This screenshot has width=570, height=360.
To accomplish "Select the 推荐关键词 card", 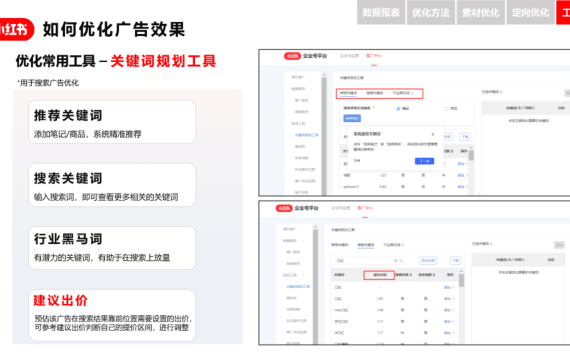I will click(x=112, y=122).
